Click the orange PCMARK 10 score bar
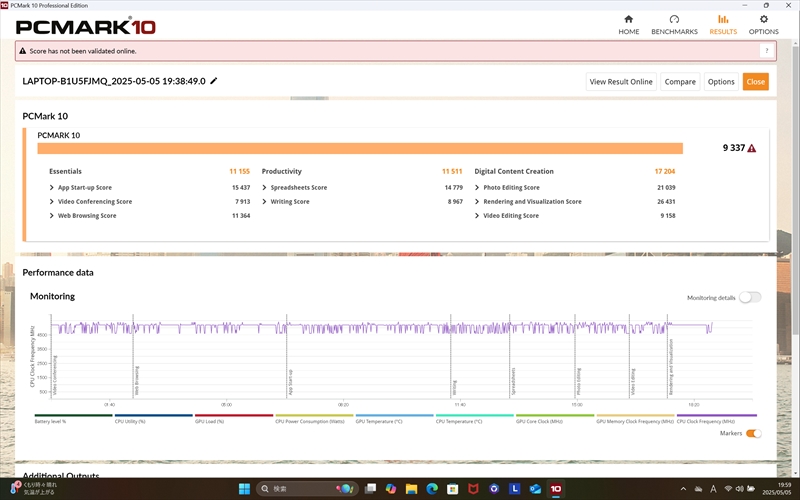 pyautogui.click(x=360, y=148)
